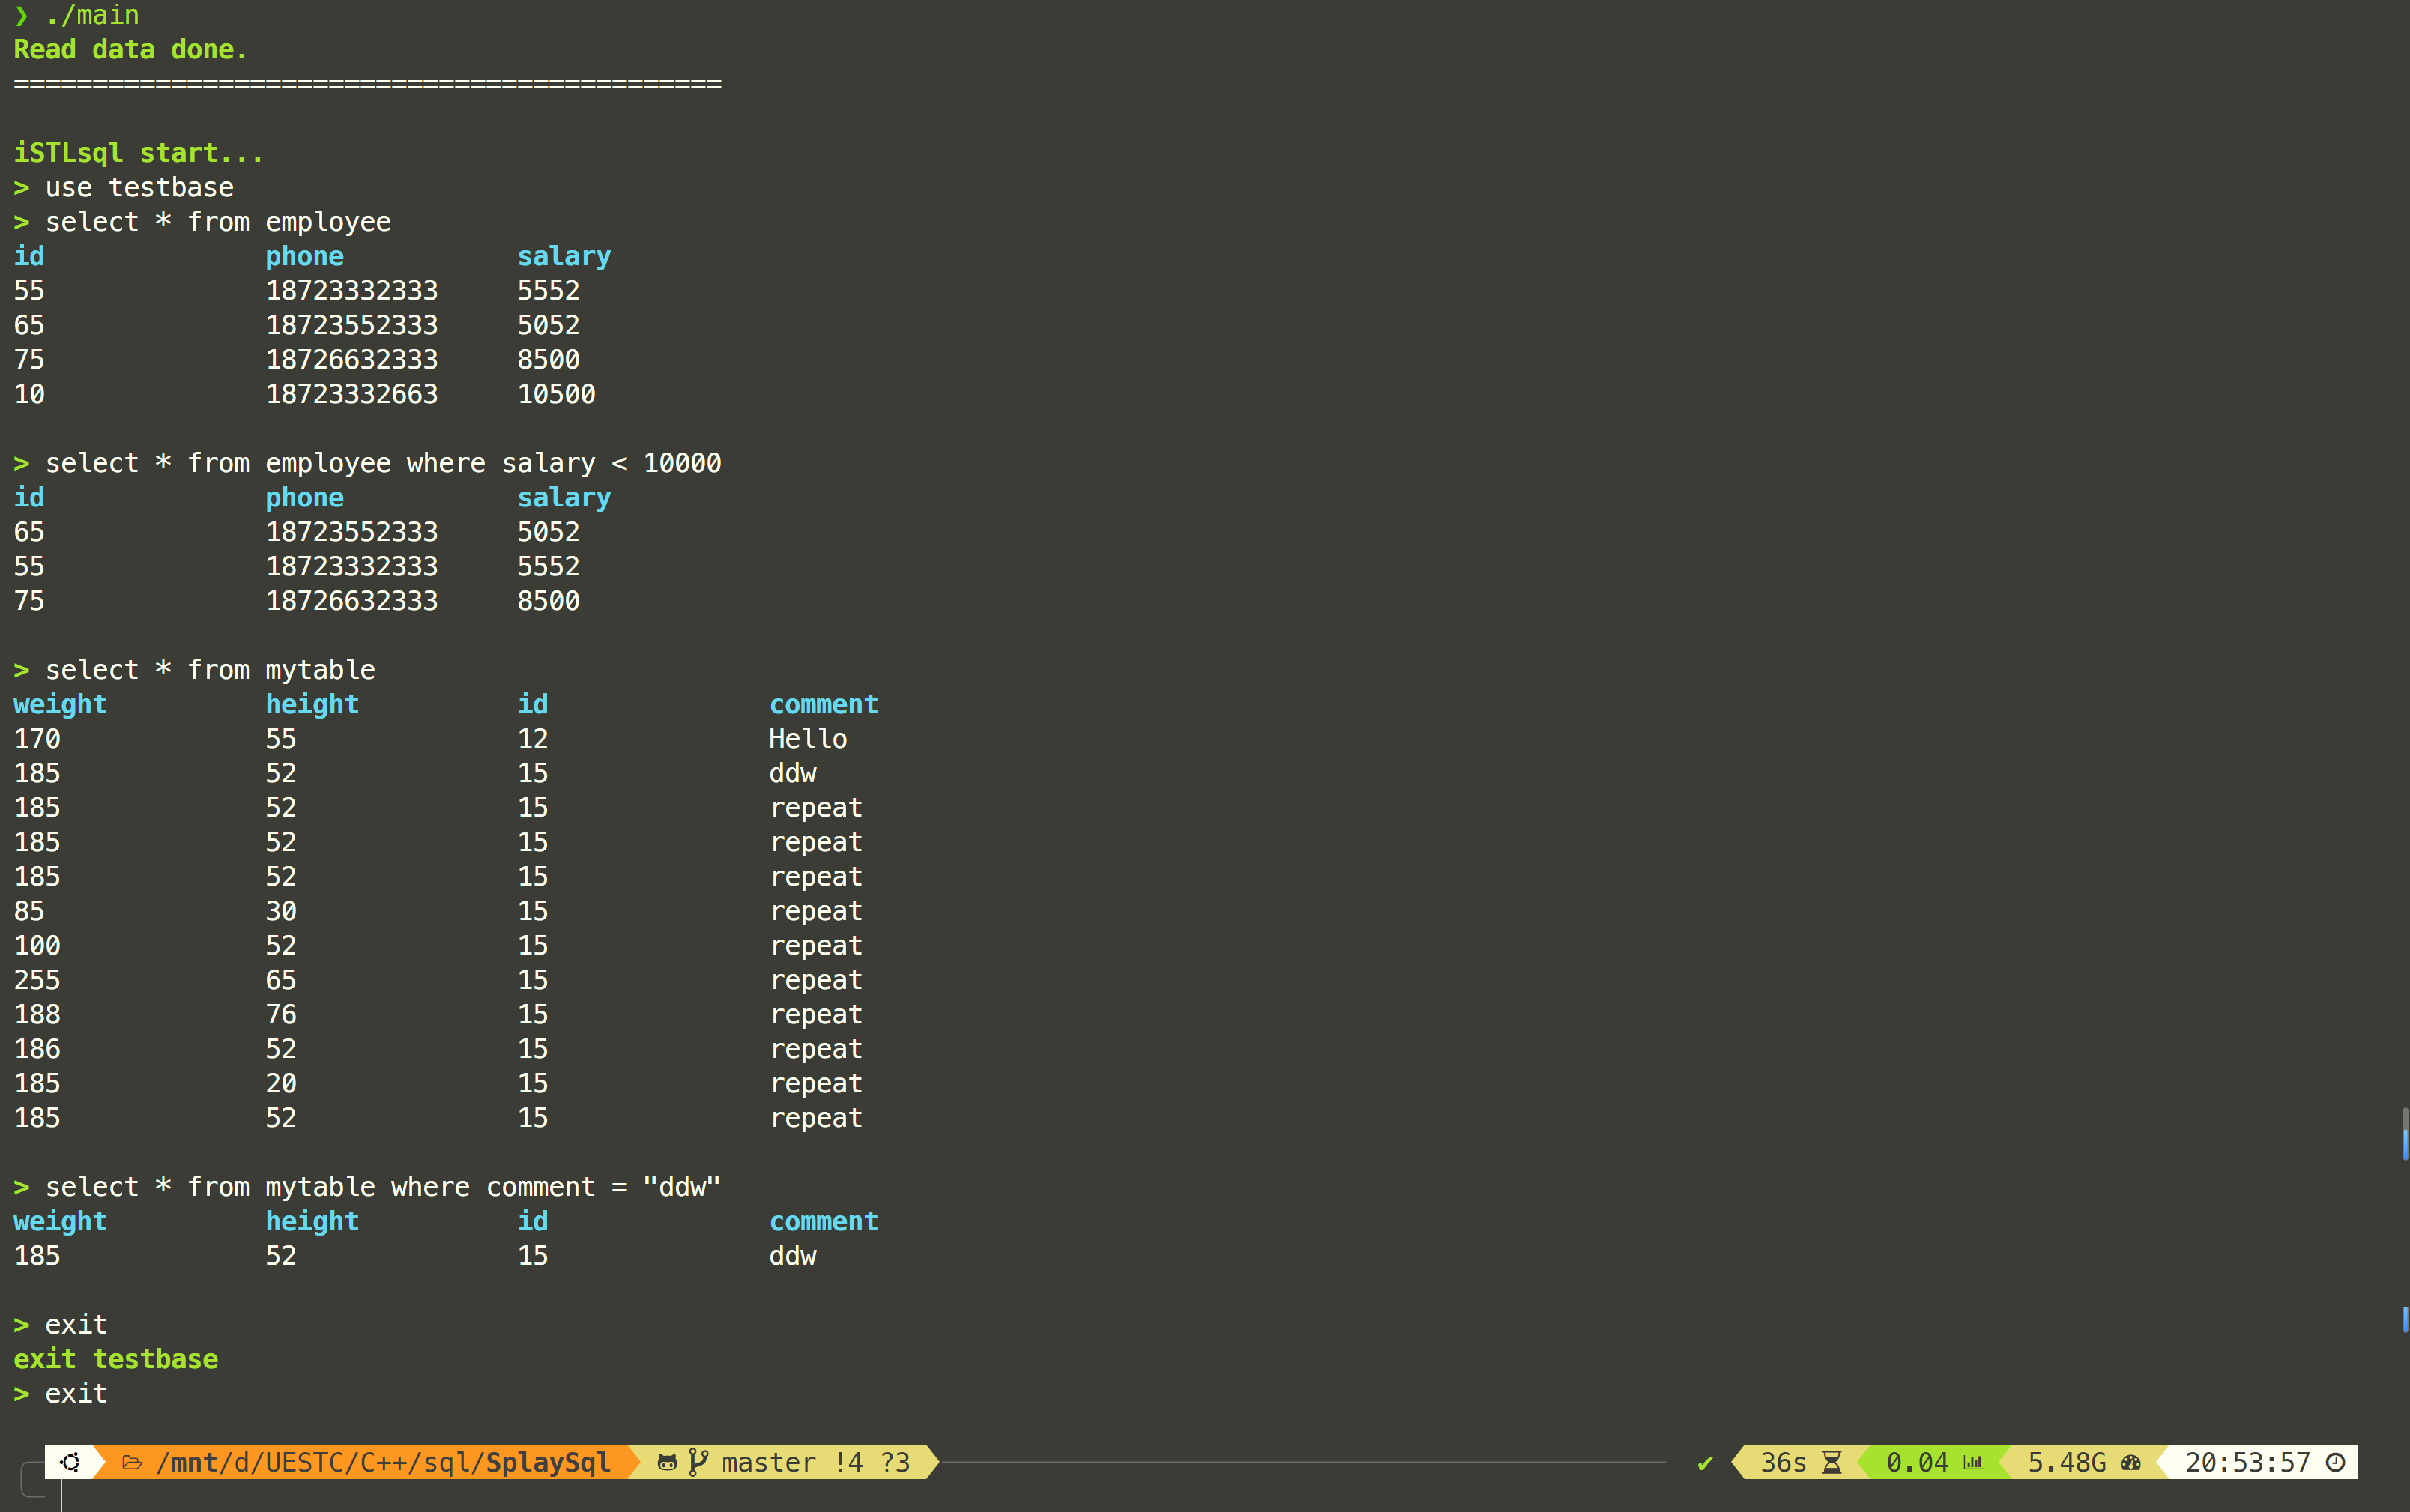Click the weight value 186
Image resolution: width=2410 pixels, height=1512 pixels.
[37, 1049]
